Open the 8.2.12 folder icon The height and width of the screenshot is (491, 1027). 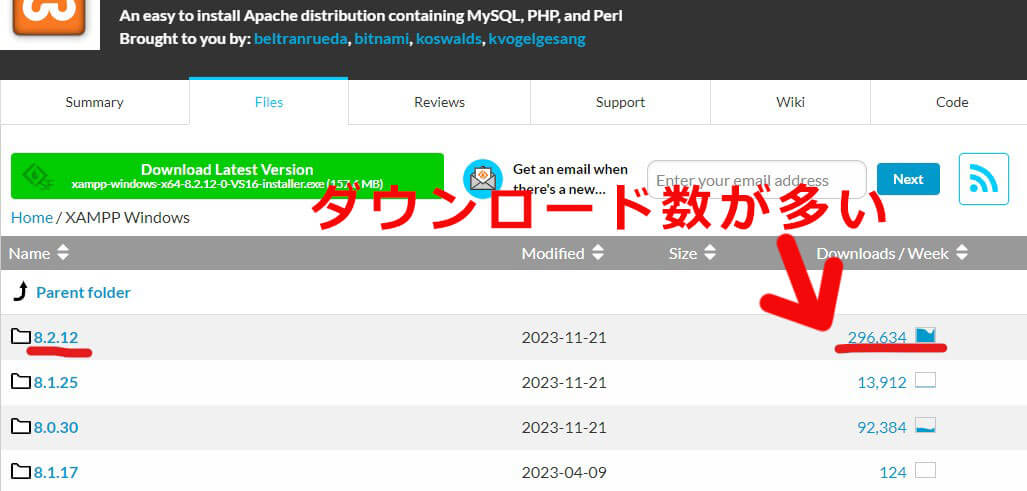(21, 336)
